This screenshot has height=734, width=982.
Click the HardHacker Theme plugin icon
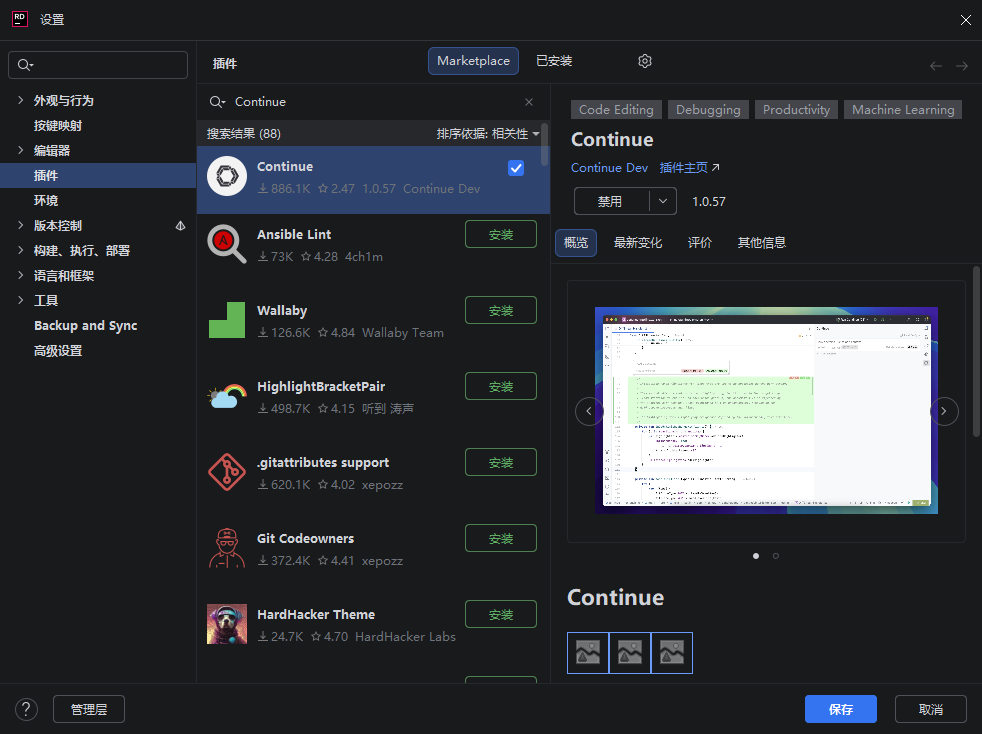pos(227,624)
